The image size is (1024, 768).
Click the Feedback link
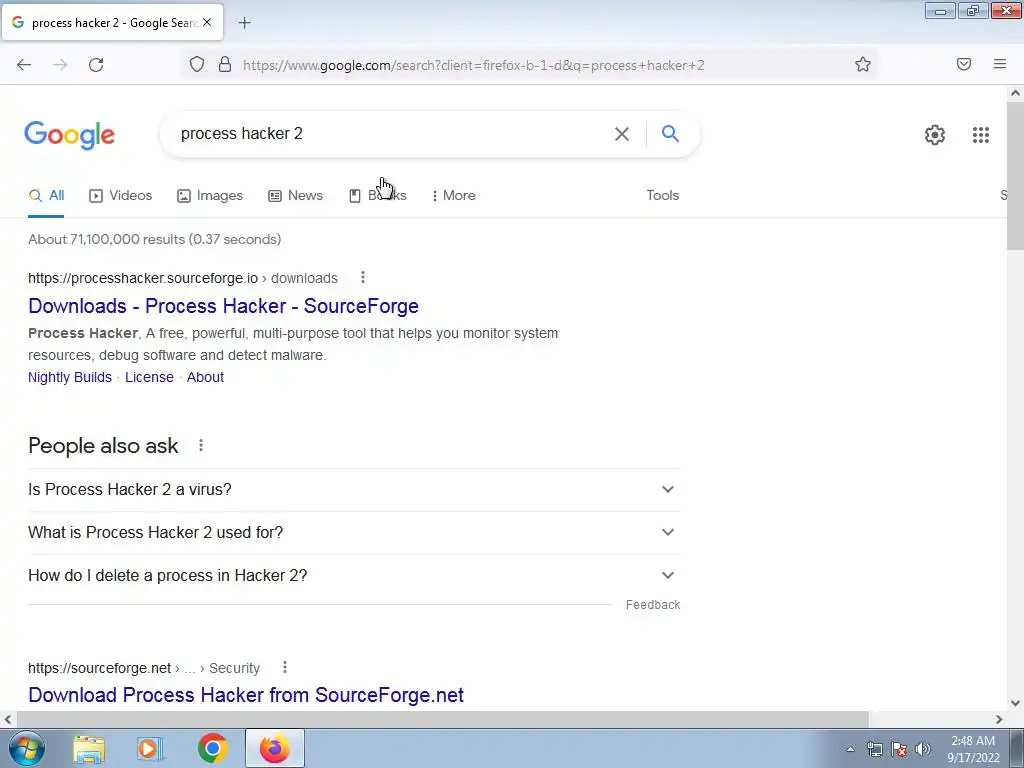(x=653, y=605)
